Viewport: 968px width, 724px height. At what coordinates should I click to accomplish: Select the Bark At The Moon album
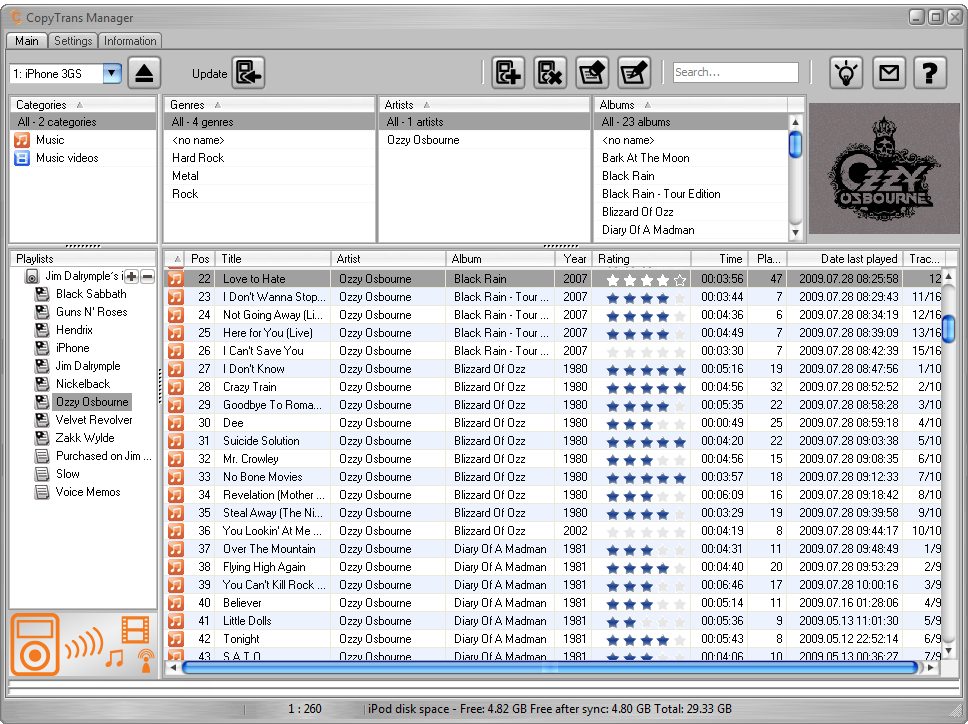[691, 158]
